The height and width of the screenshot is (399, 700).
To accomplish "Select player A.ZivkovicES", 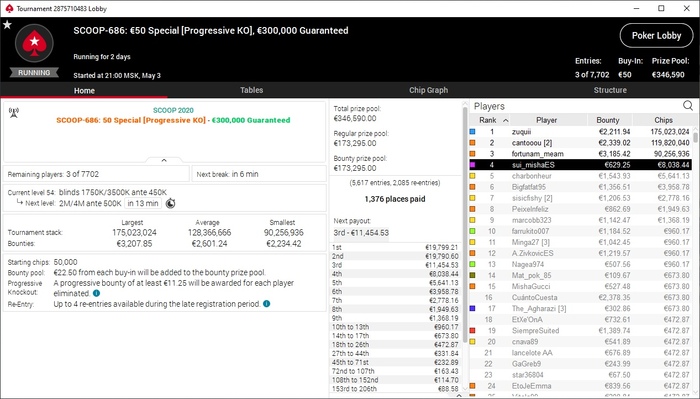I will (x=580, y=253).
